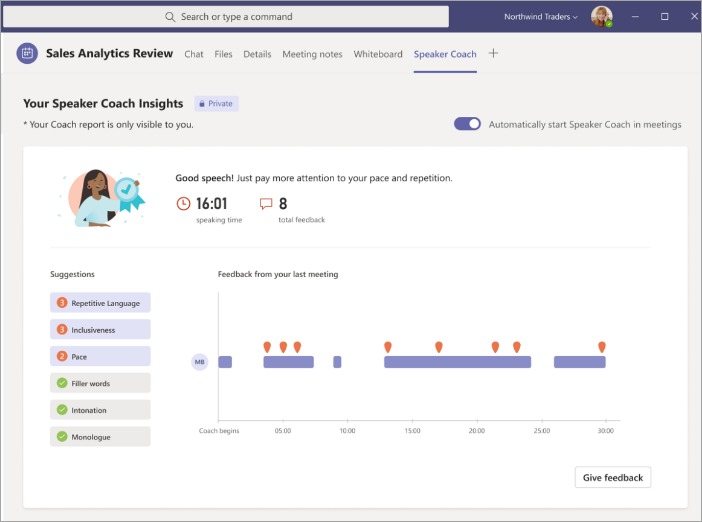Viewport: 702px width, 522px height.
Task: Click the feedback marker just after 05:00
Action: pos(297,347)
